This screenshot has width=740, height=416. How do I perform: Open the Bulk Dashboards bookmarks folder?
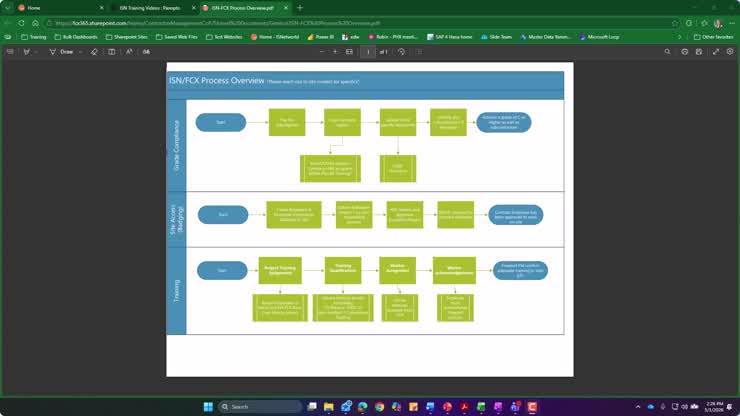point(76,37)
